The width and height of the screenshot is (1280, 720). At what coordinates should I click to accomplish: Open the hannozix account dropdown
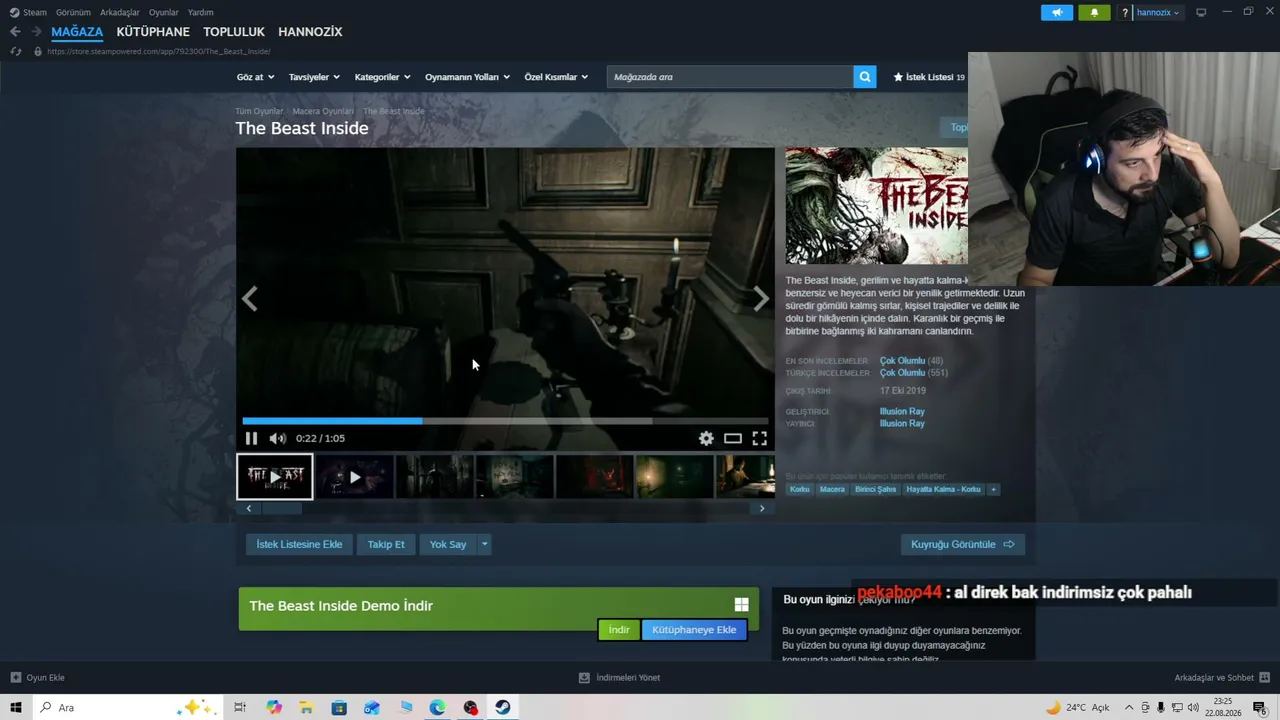[1158, 13]
